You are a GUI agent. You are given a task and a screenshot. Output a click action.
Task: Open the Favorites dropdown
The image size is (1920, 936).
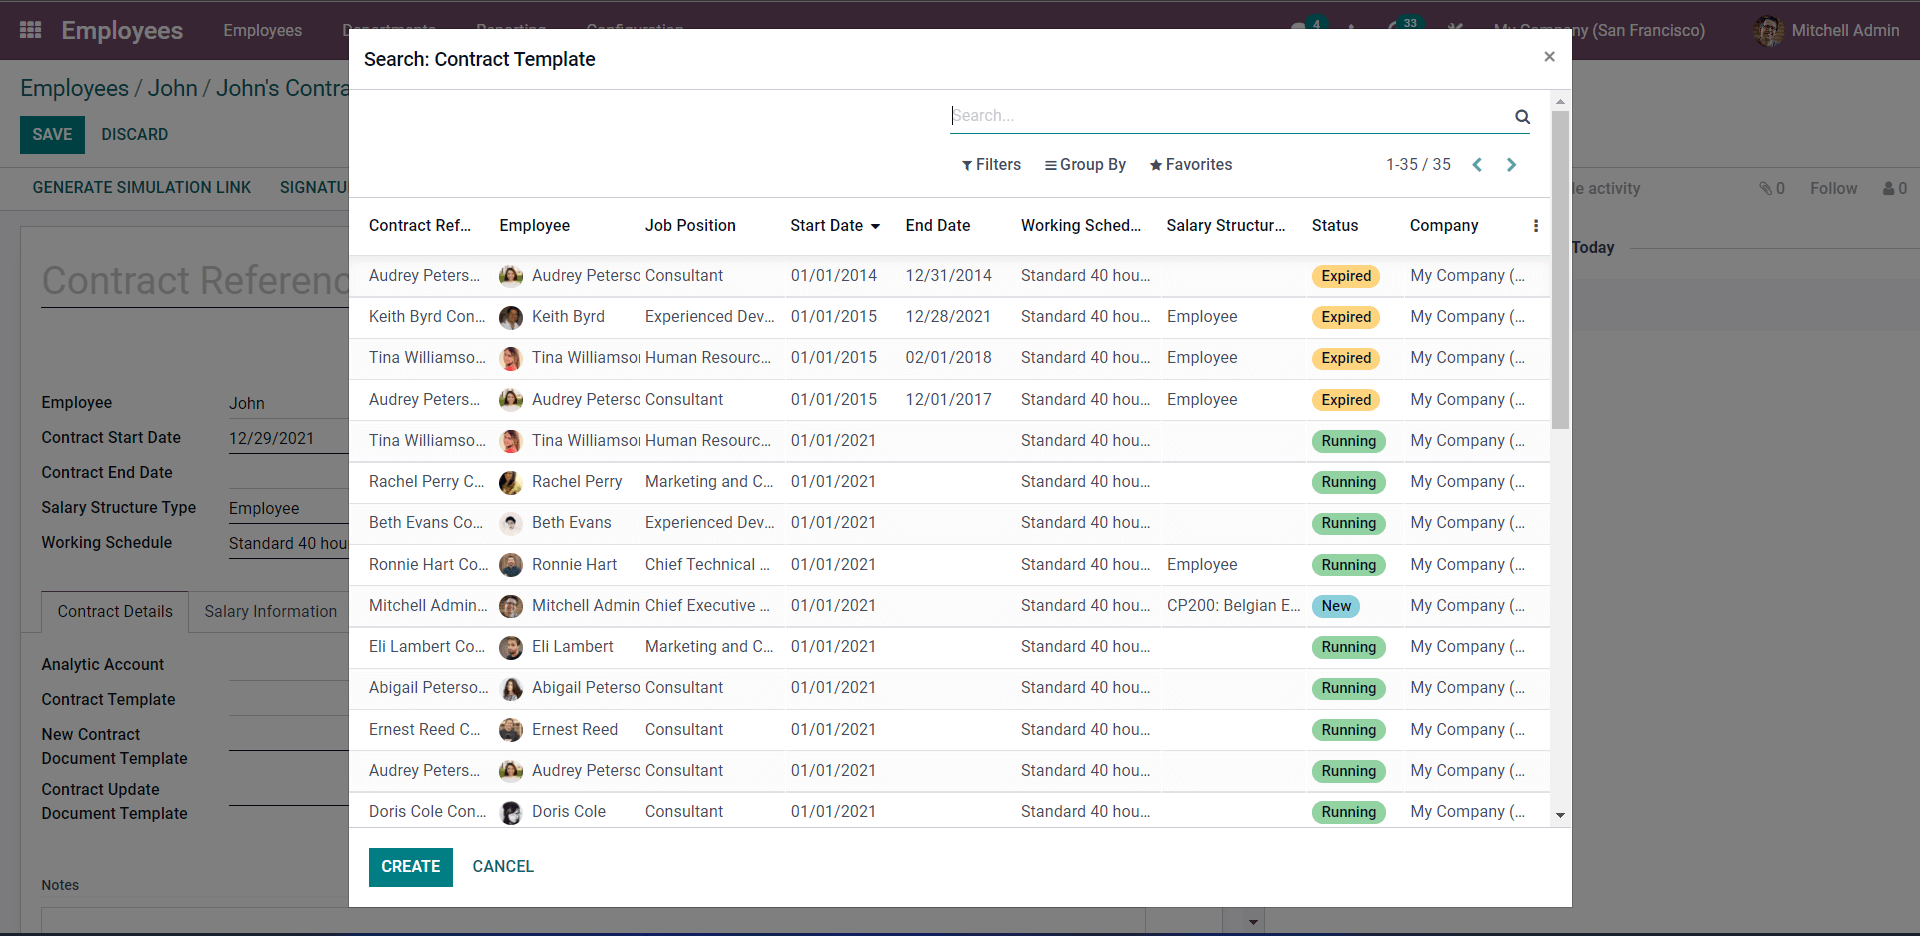click(1191, 165)
